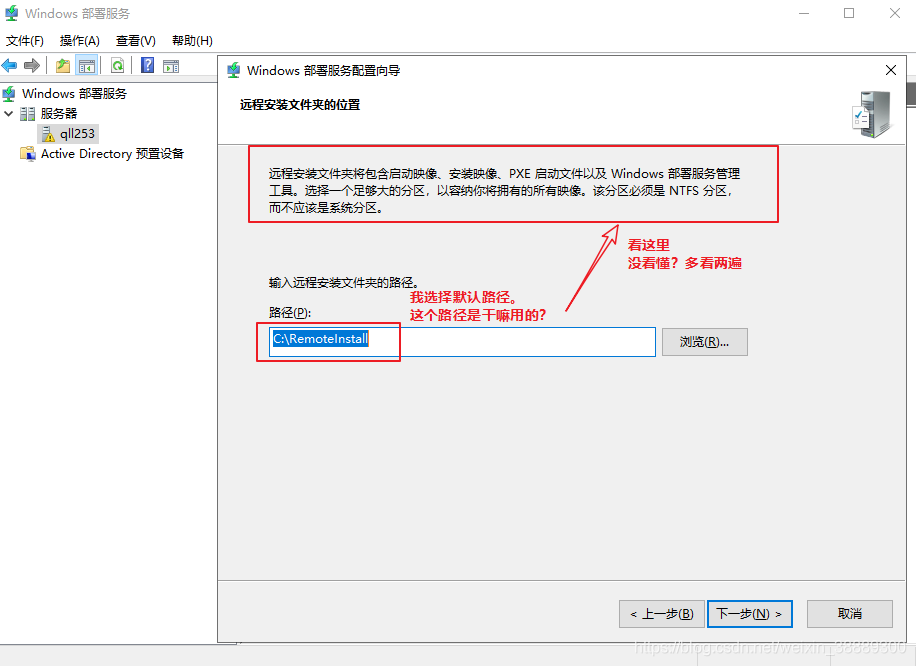Select the qll253 server warning icon
Viewport: 916px width, 666px height.
point(47,134)
